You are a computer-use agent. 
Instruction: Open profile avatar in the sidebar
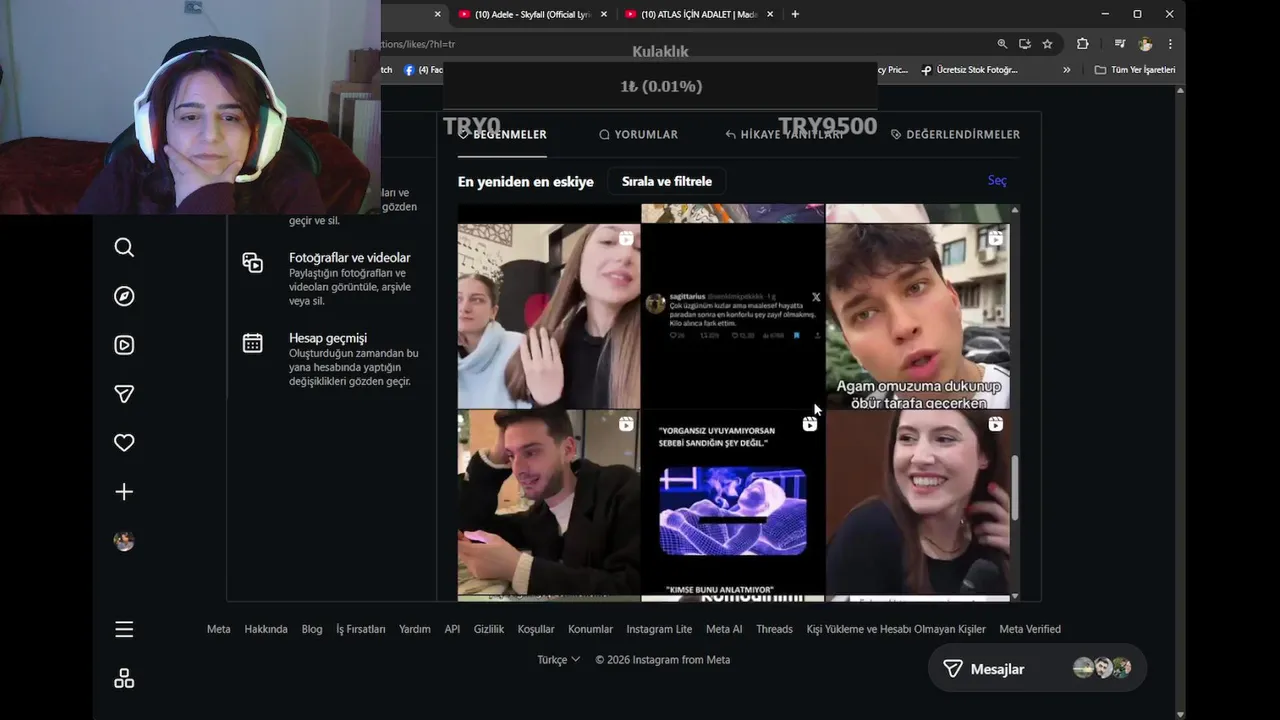[124, 541]
